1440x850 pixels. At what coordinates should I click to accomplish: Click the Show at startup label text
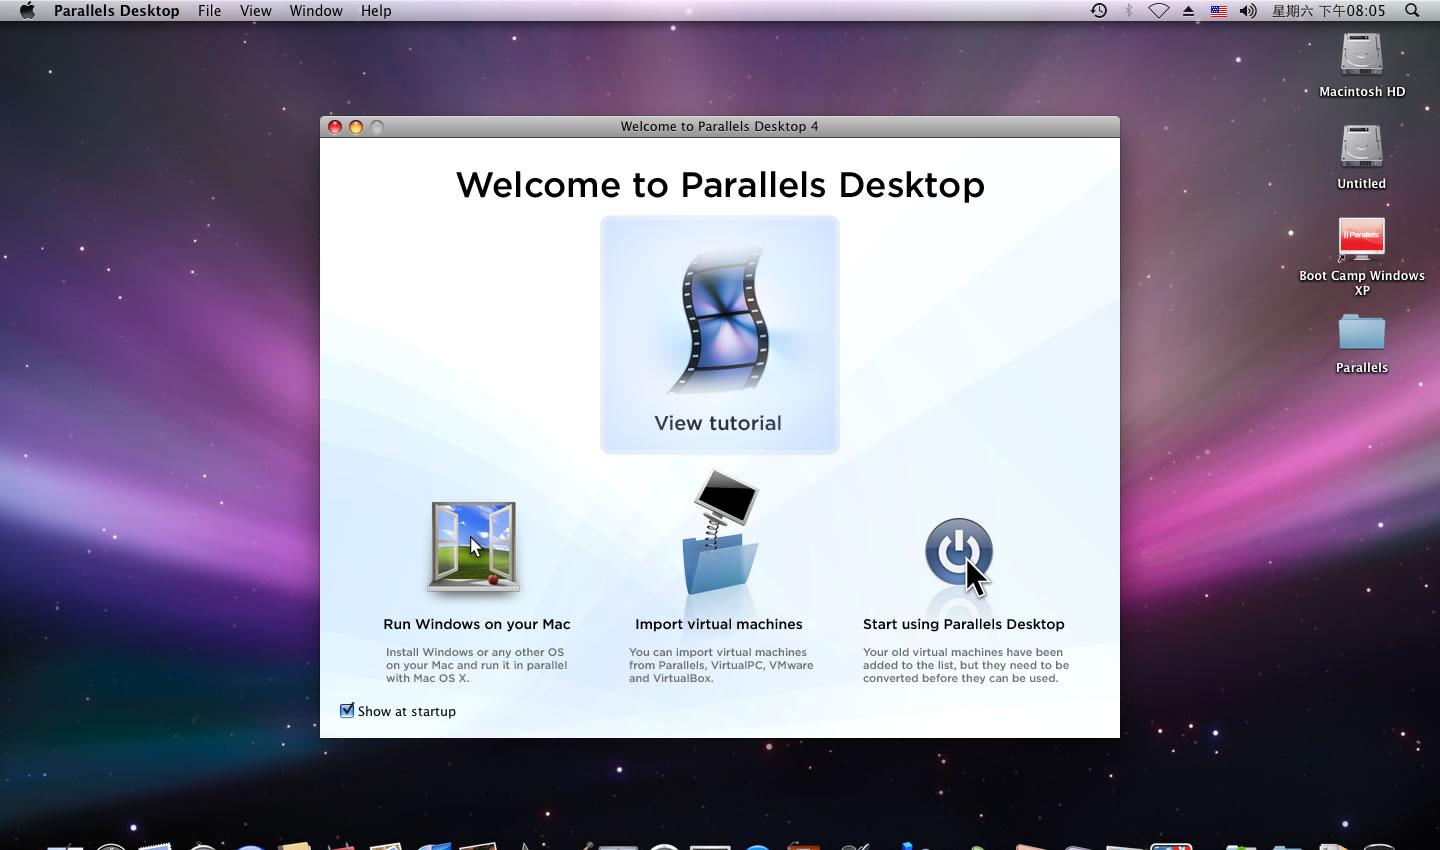tap(407, 711)
